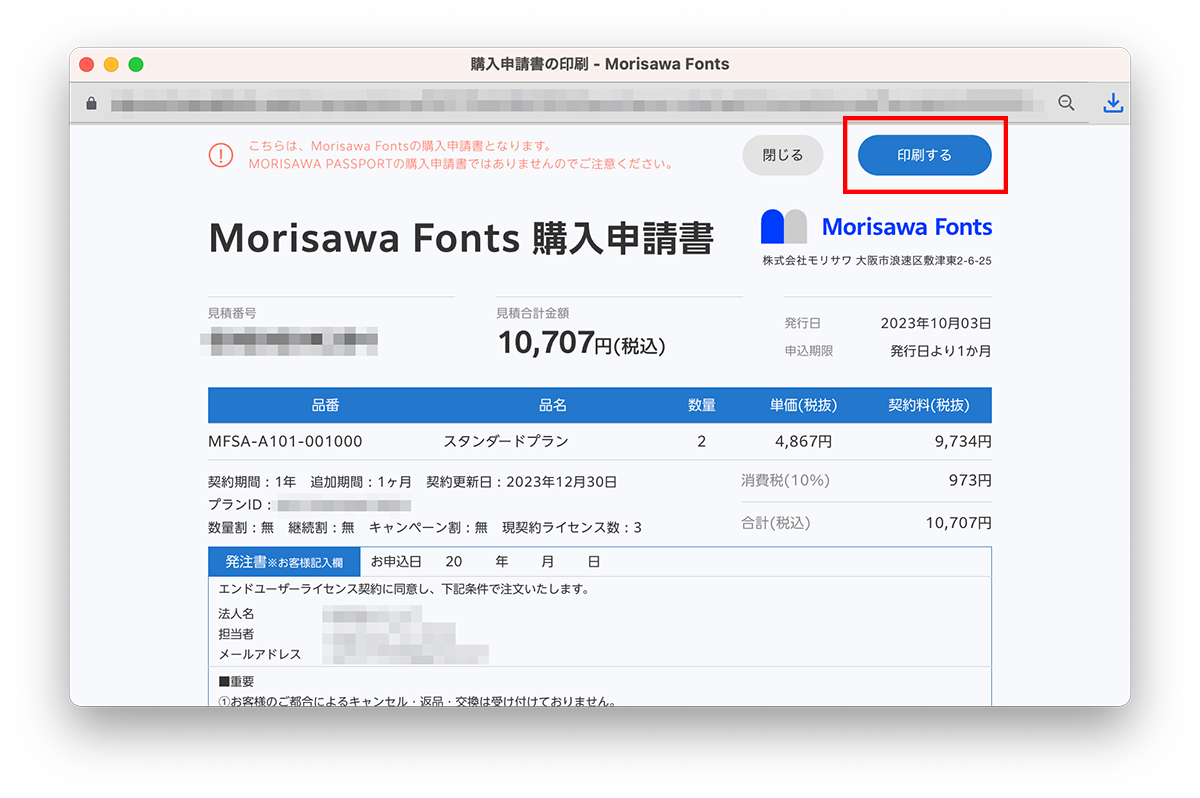Click the company address 株式会社モリサワ line

[877, 260]
